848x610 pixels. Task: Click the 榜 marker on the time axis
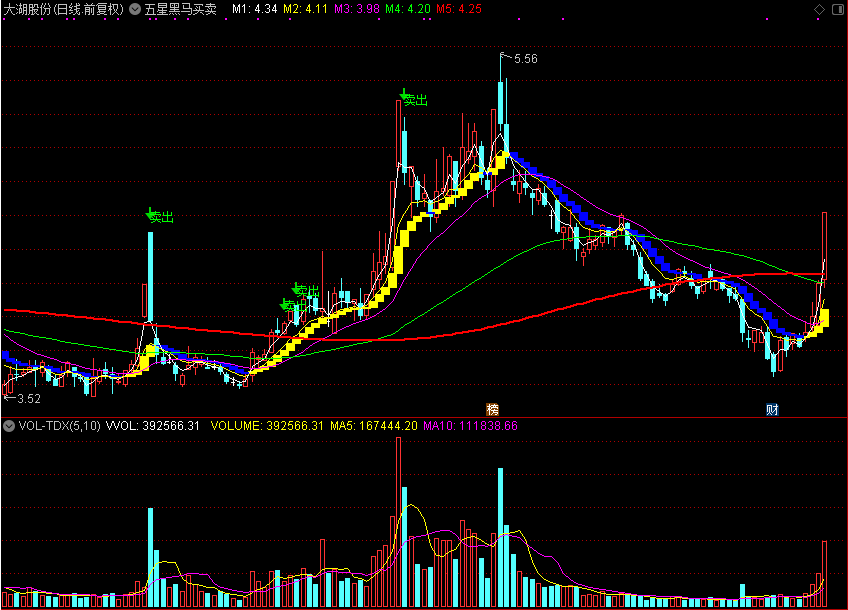[492, 409]
